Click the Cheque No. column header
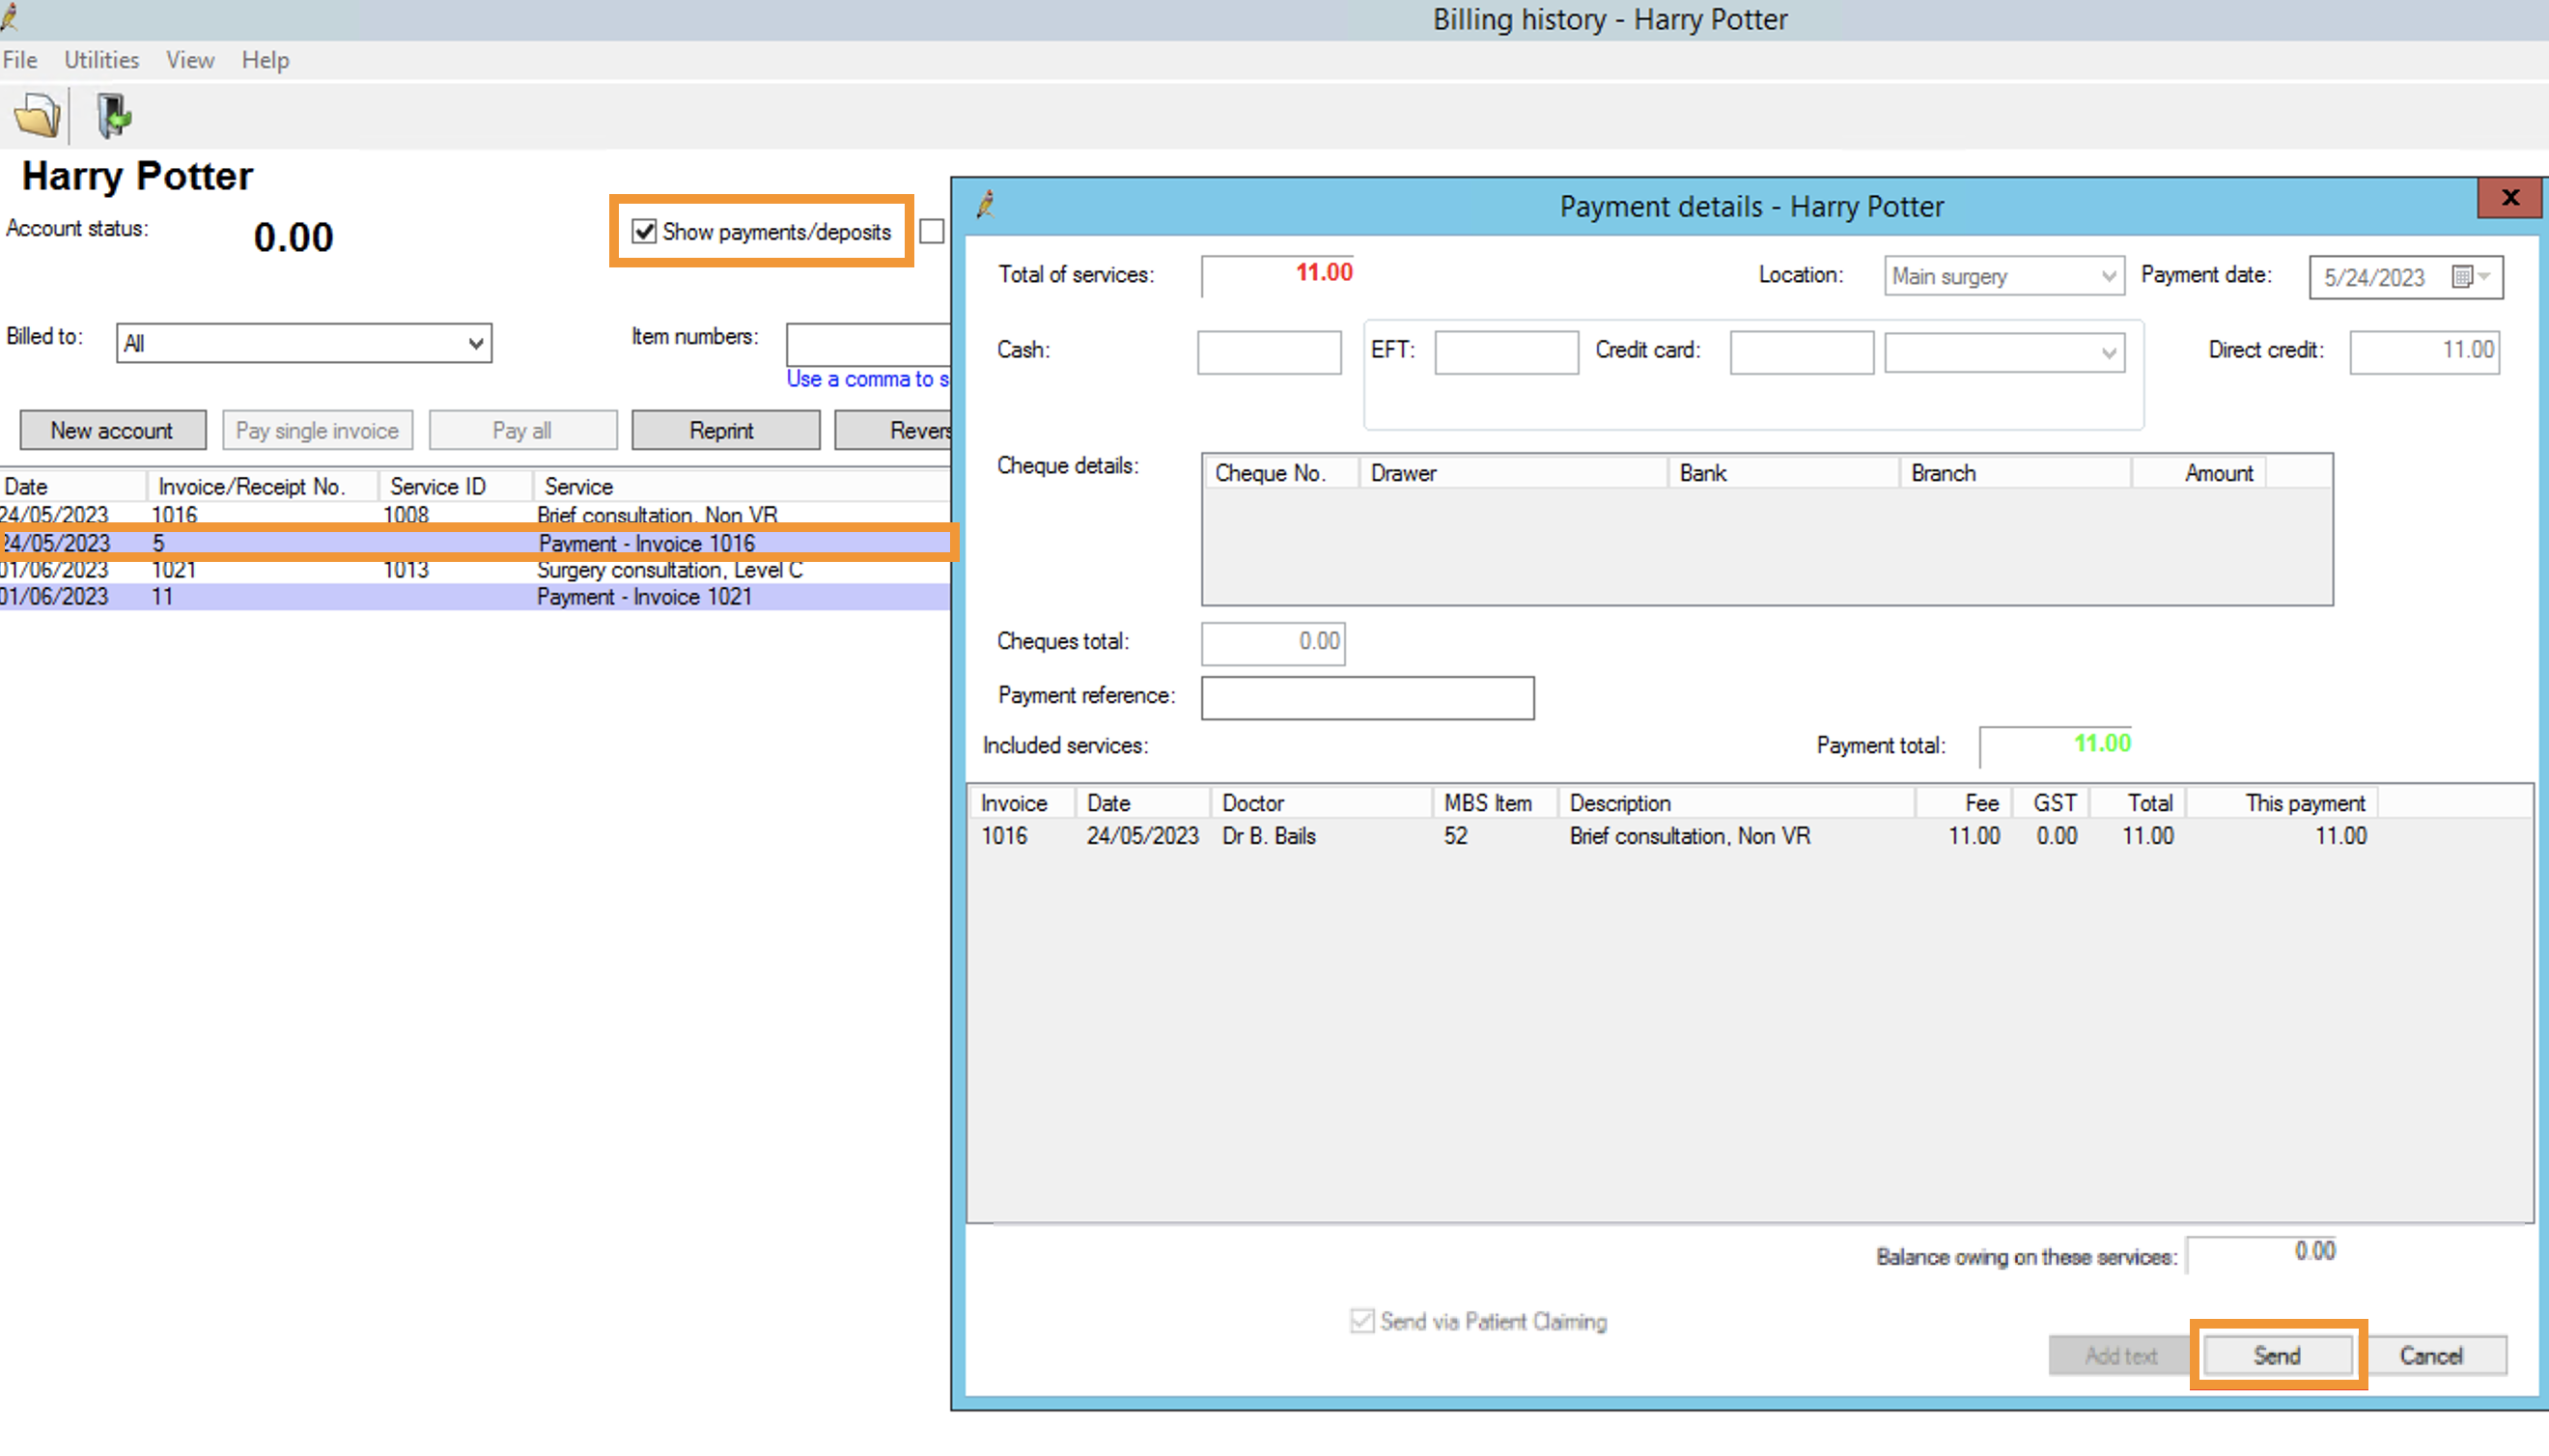2549x1456 pixels. coord(1282,473)
